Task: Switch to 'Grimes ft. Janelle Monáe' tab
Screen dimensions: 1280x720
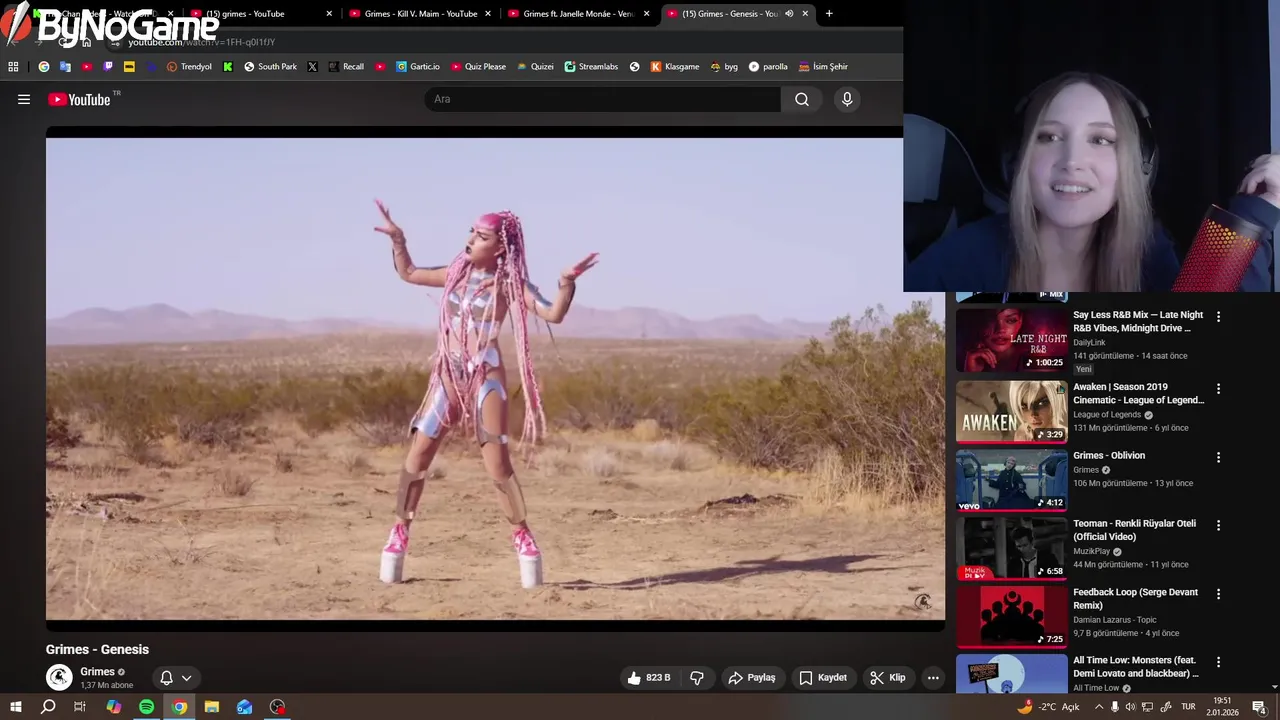Action: 575,14
